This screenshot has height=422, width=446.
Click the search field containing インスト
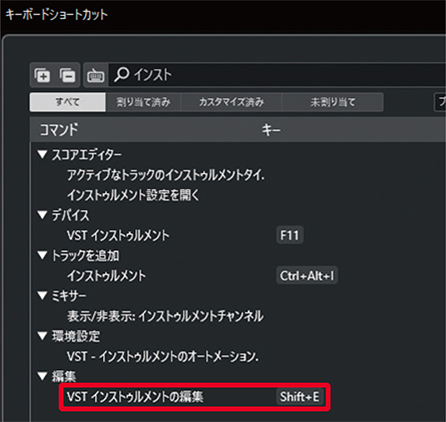pos(278,75)
